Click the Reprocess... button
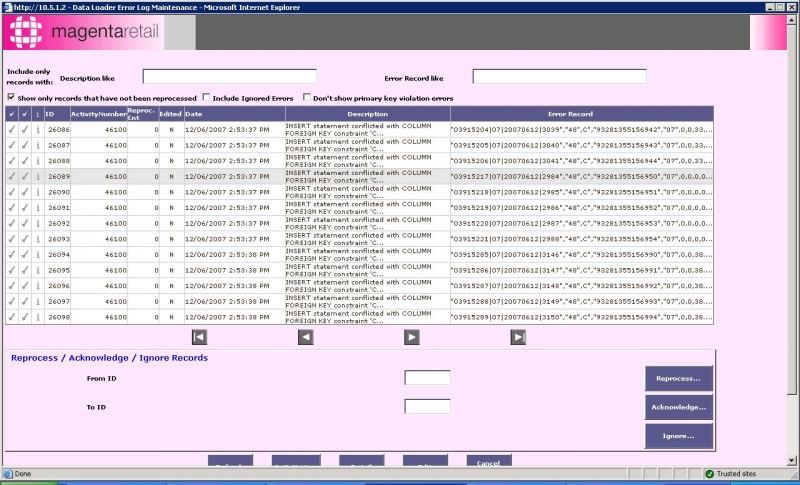The height and width of the screenshot is (485, 800). click(679, 378)
